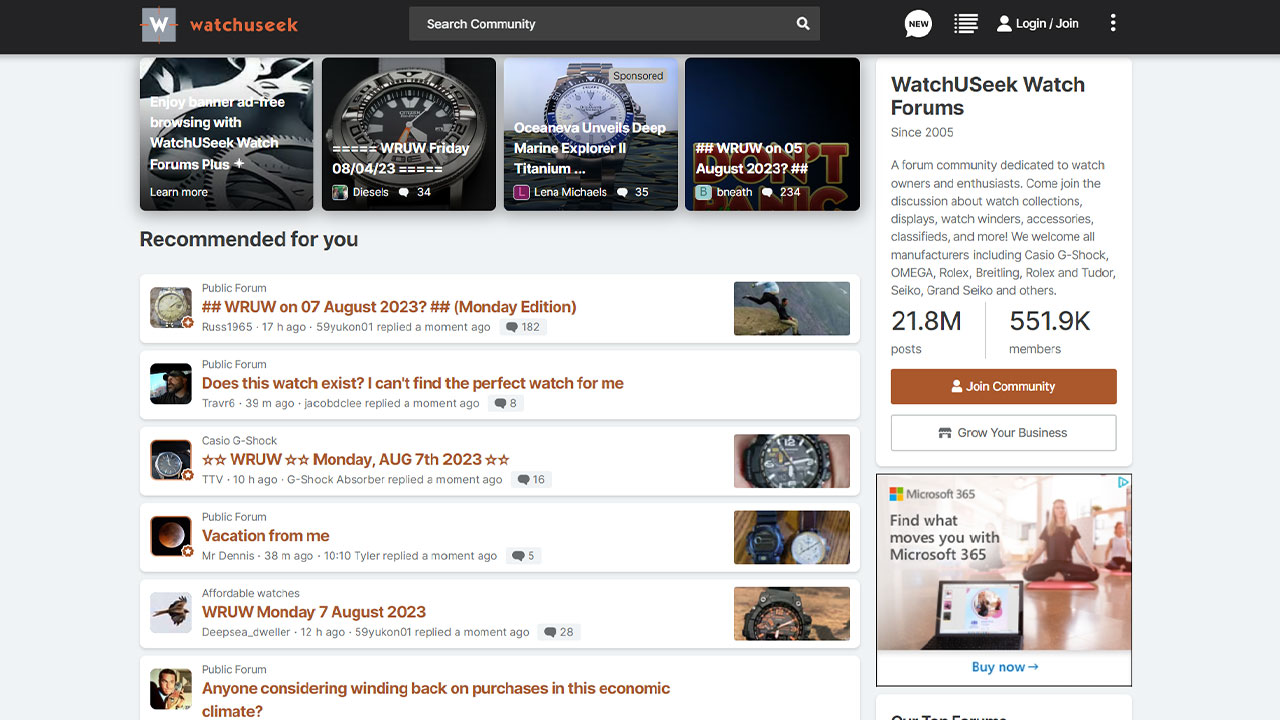Click Buy now on the Microsoft 365 ad

[x=1003, y=666]
